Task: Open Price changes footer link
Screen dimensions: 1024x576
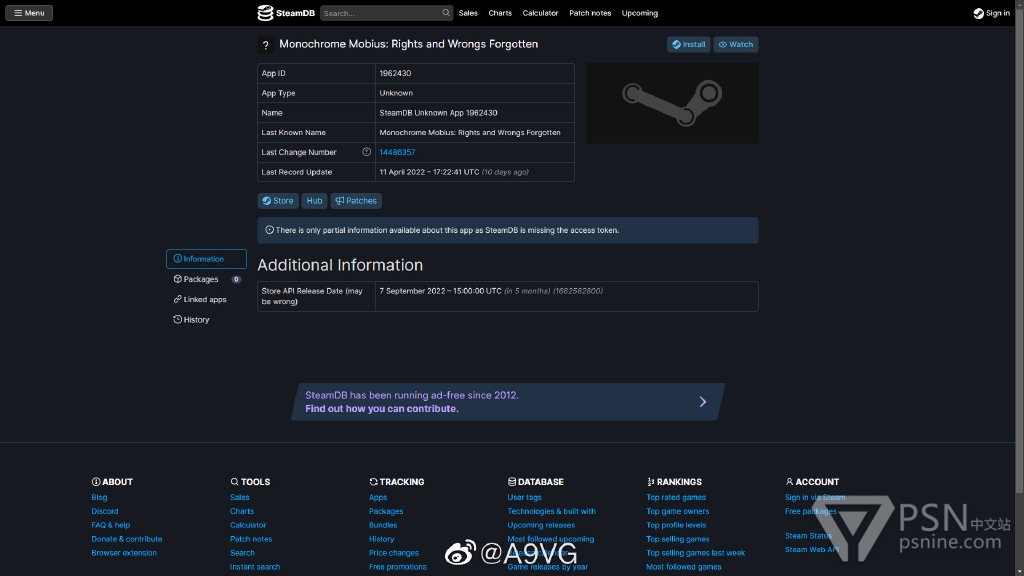Action: [x=394, y=552]
